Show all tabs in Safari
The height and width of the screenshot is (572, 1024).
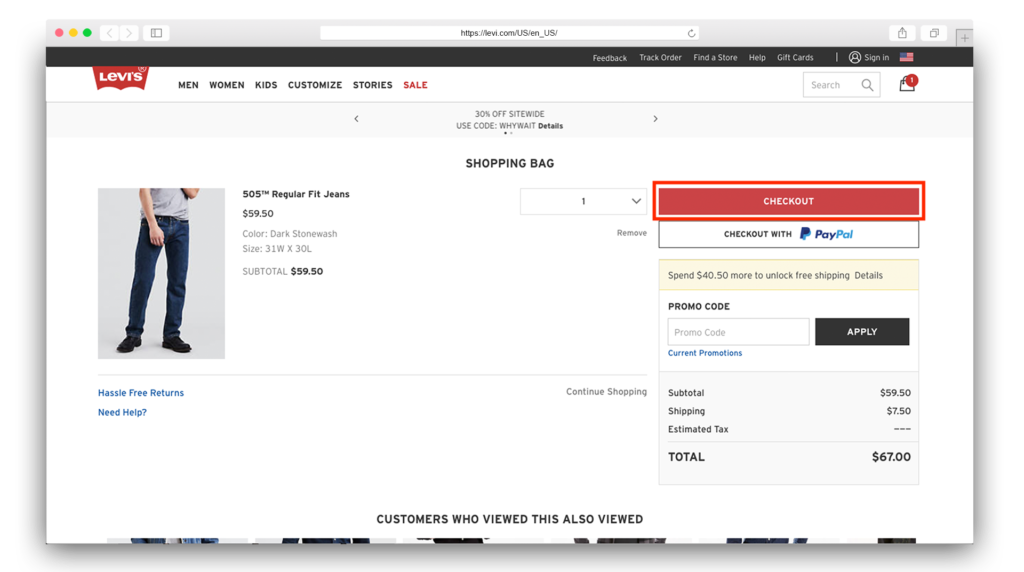pos(934,33)
